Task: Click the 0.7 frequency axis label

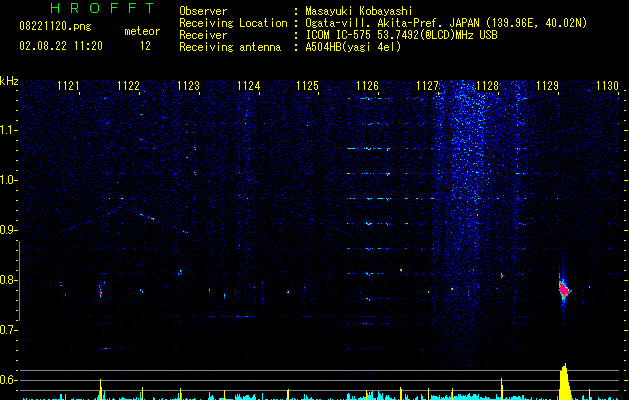Action: [x=8, y=330]
